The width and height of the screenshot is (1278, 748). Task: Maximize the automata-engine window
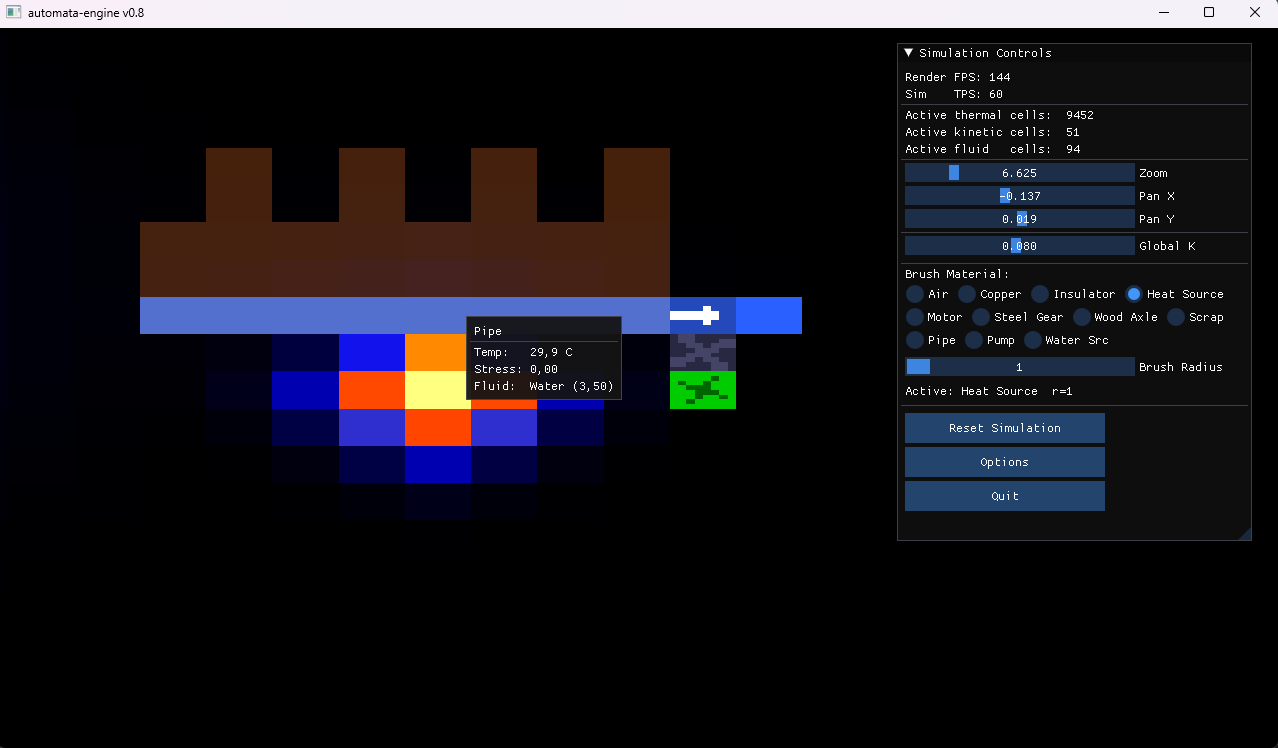click(1209, 13)
